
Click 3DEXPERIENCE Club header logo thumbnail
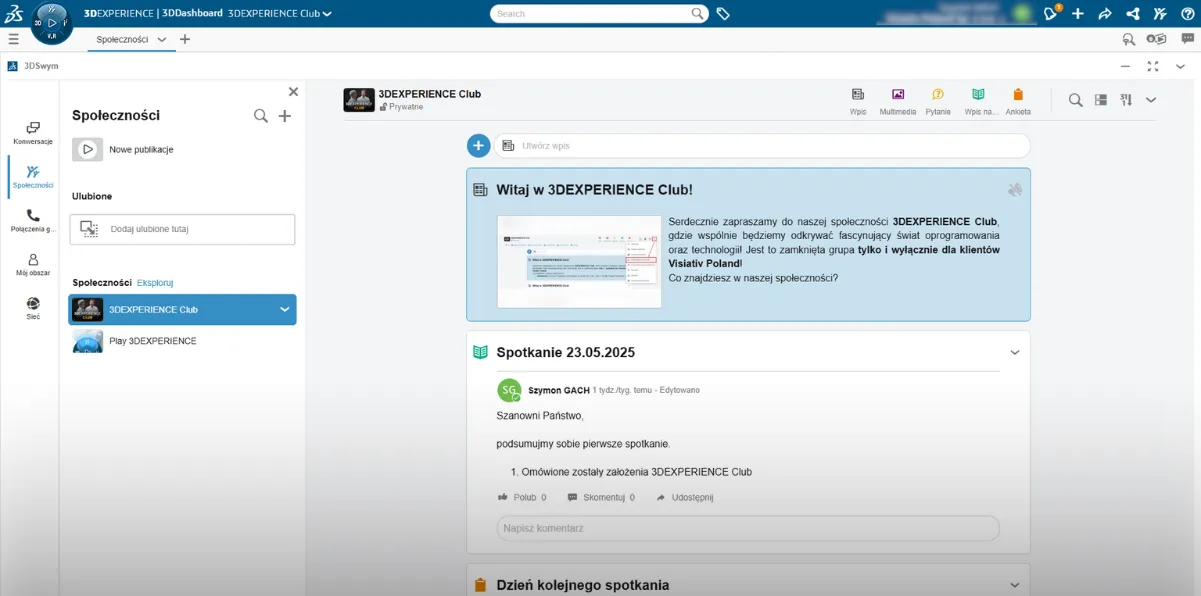tap(359, 100)
